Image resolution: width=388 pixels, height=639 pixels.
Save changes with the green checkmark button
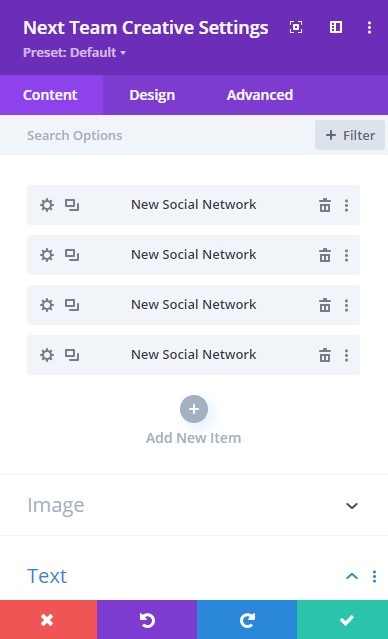[342, 620]
